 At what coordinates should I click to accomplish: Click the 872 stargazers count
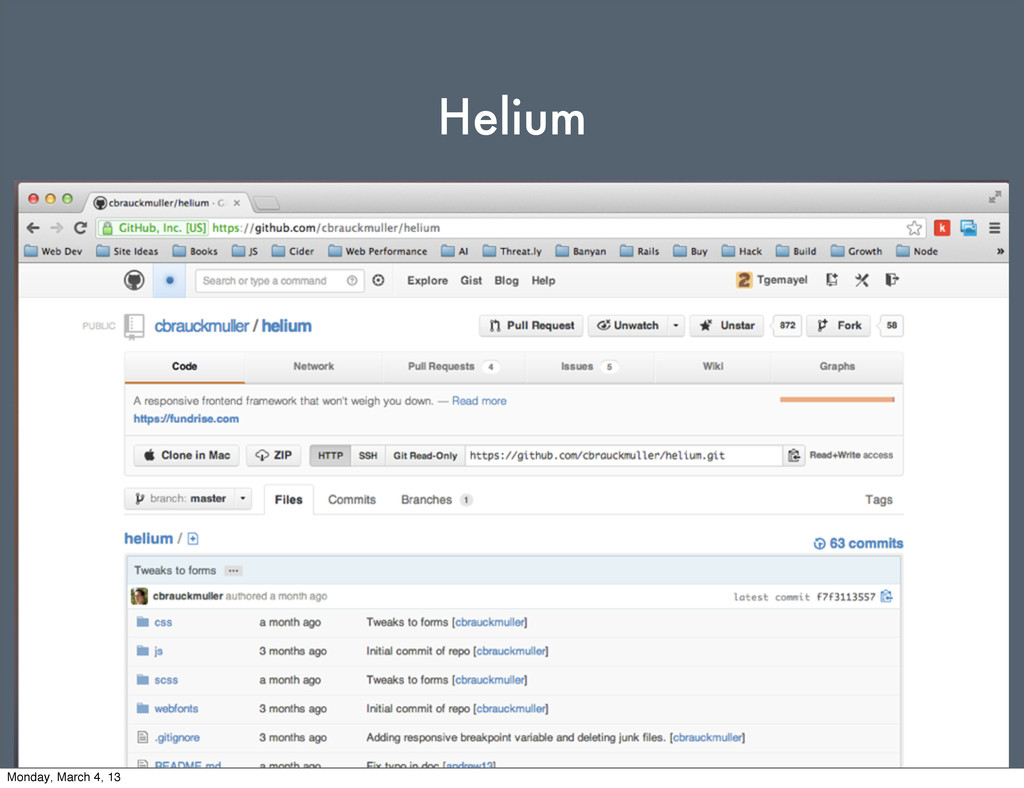click(787, 325)
